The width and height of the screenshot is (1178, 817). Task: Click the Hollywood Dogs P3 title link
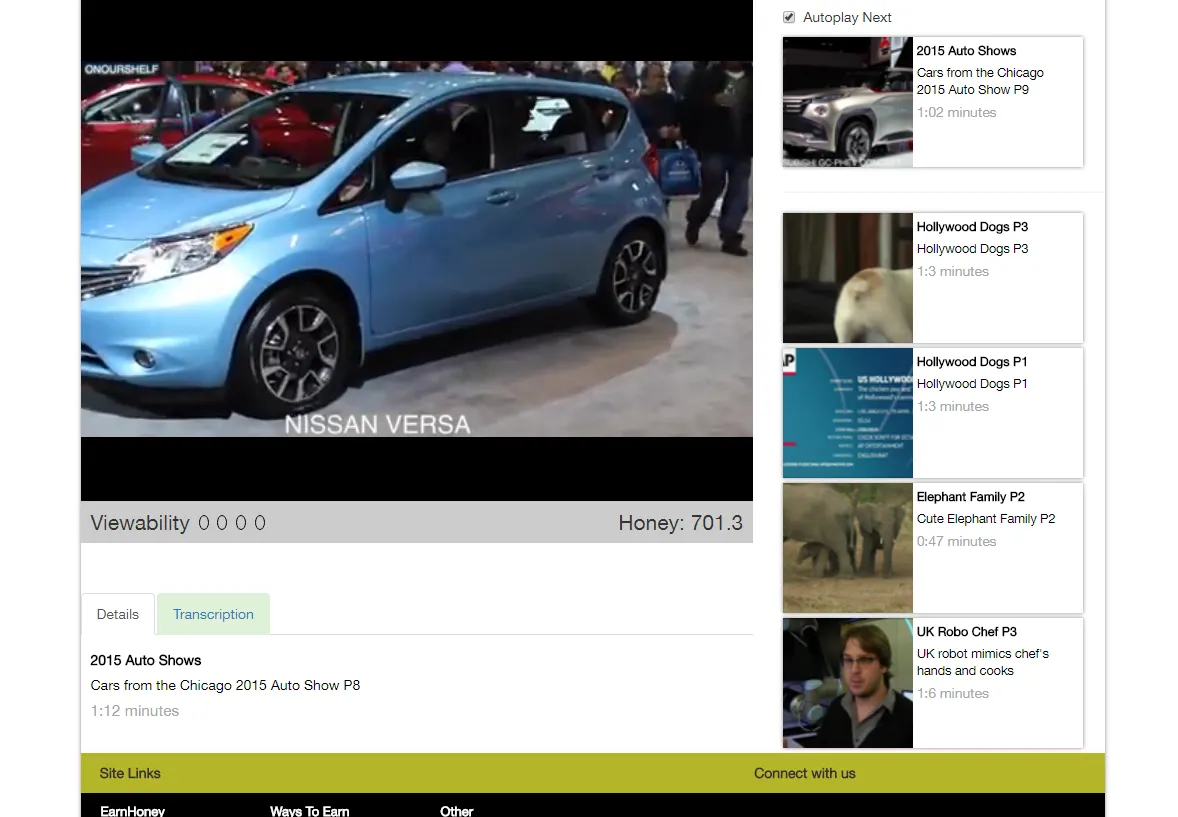[x=972, y=226]
